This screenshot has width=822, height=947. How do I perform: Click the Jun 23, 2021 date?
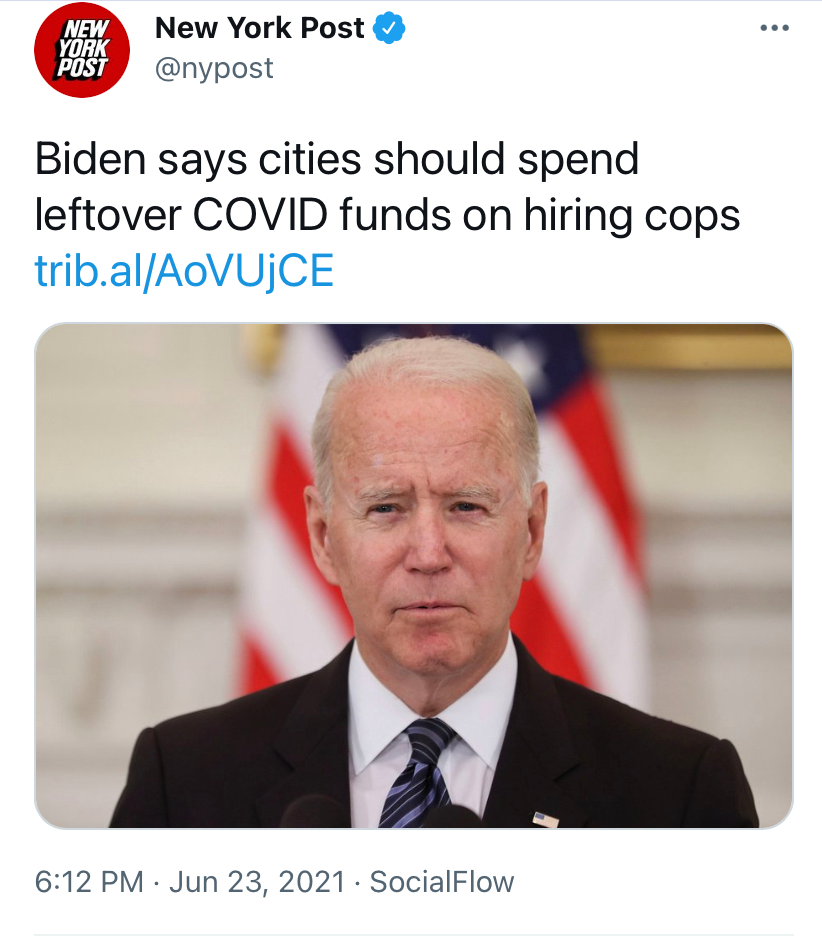(x=257, y=882)
